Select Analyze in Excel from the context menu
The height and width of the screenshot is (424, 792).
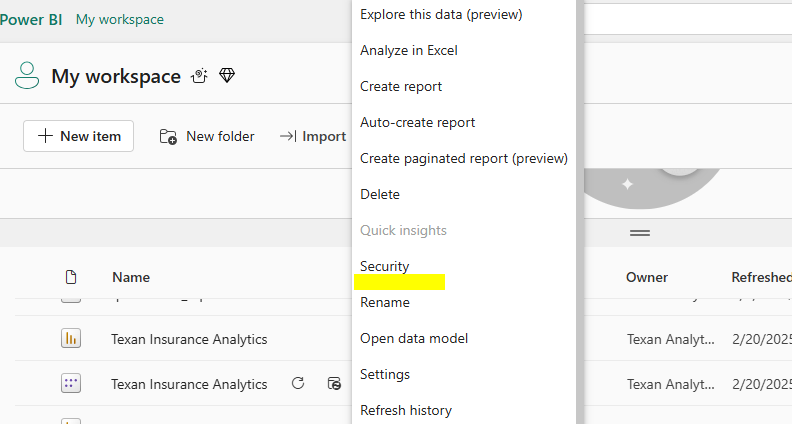(408, 50)
